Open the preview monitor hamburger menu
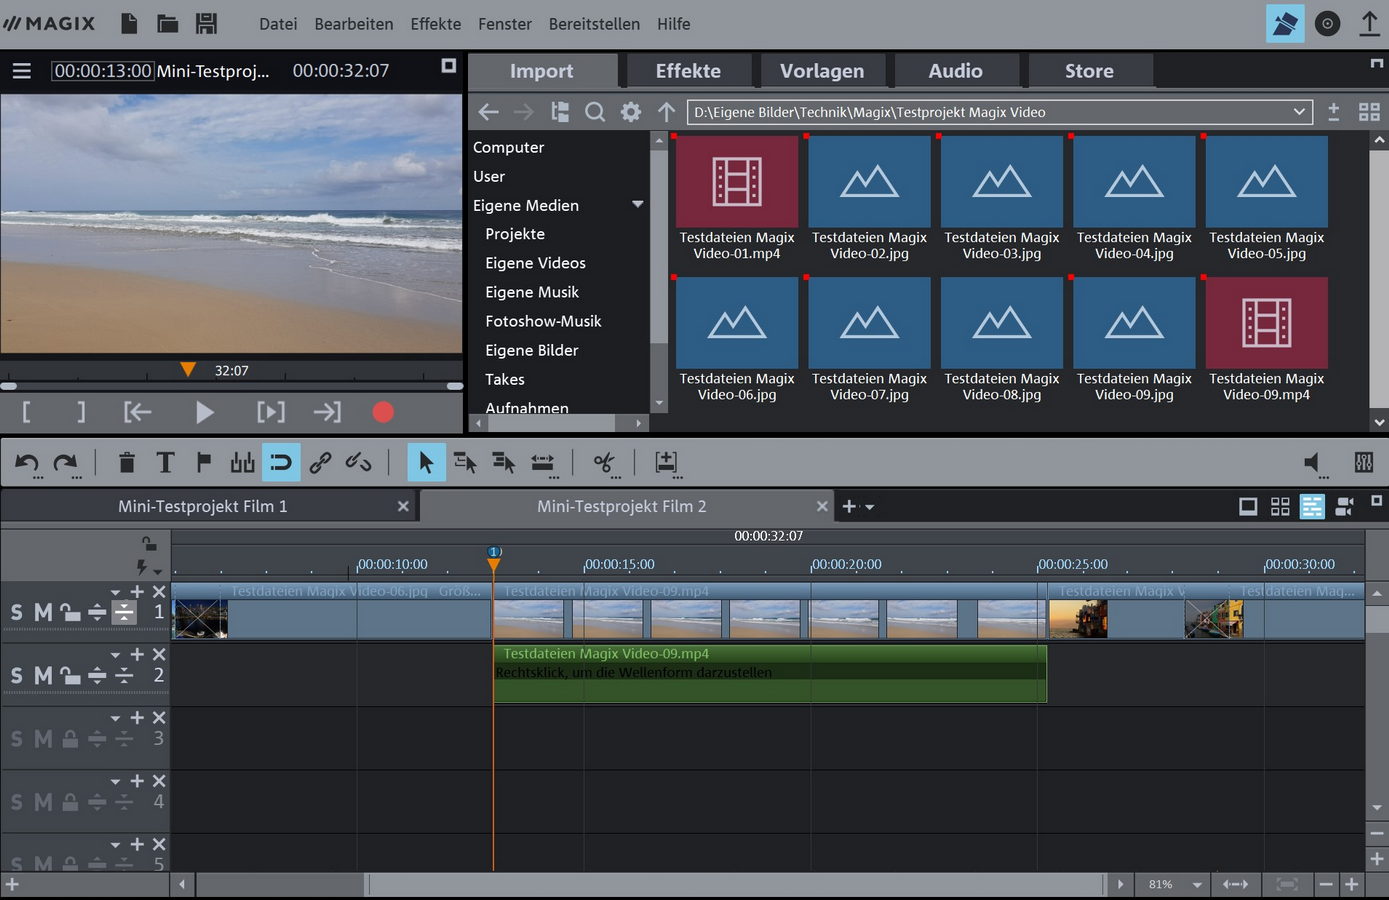The image size is (1389, 900). (21, 71)
